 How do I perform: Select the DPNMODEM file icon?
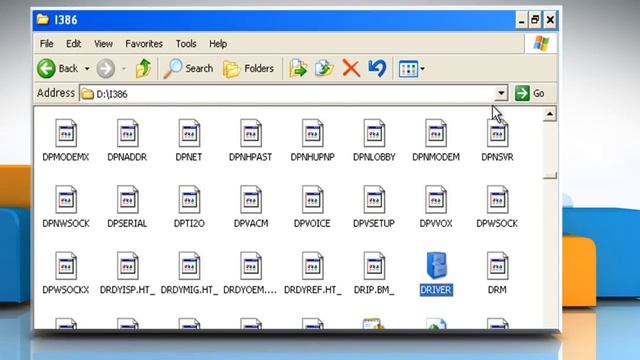pyautogui.click(x=436, y=133)
